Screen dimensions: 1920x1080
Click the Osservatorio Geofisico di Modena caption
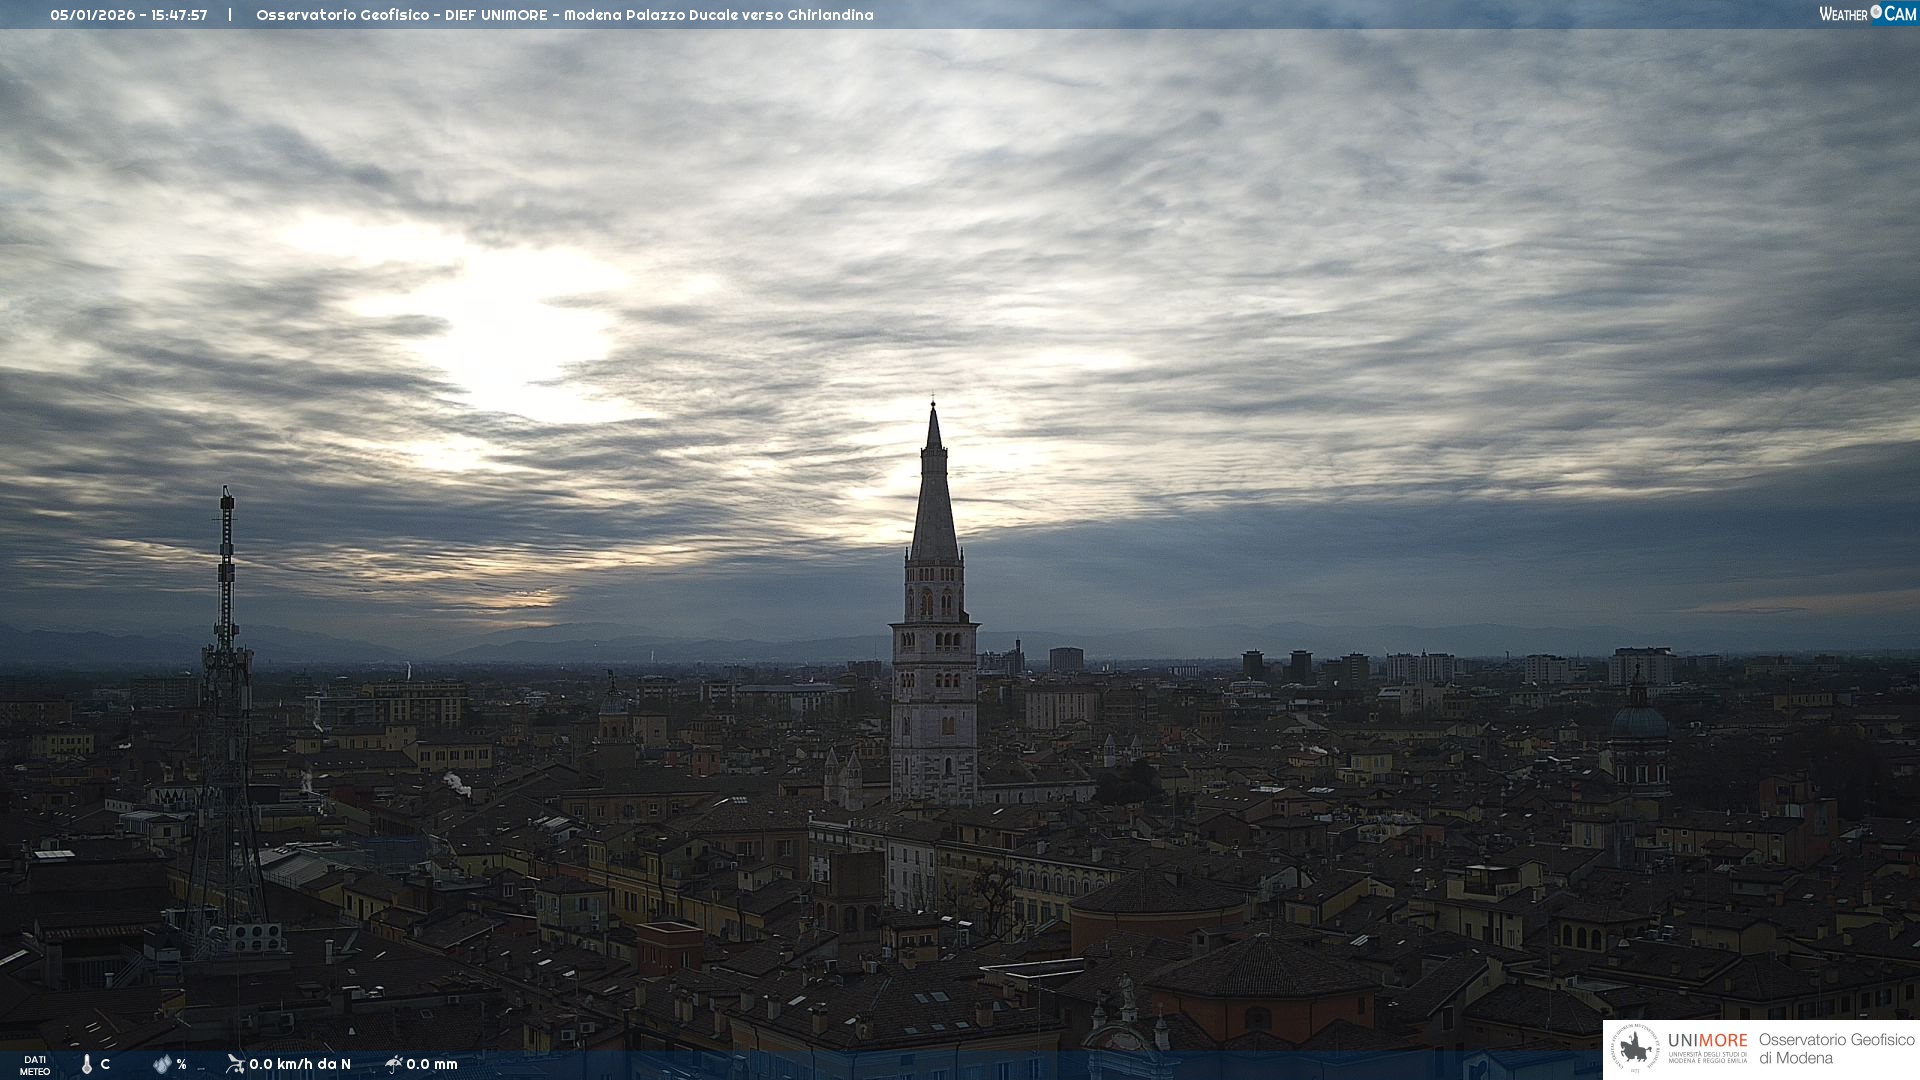(1836, 1048)
